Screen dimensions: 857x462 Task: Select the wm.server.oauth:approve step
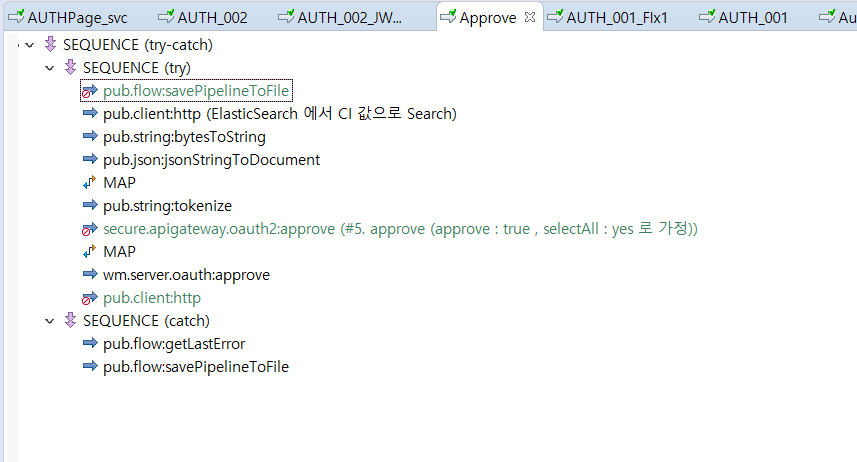pyautogui.click(x=186, y=275)
